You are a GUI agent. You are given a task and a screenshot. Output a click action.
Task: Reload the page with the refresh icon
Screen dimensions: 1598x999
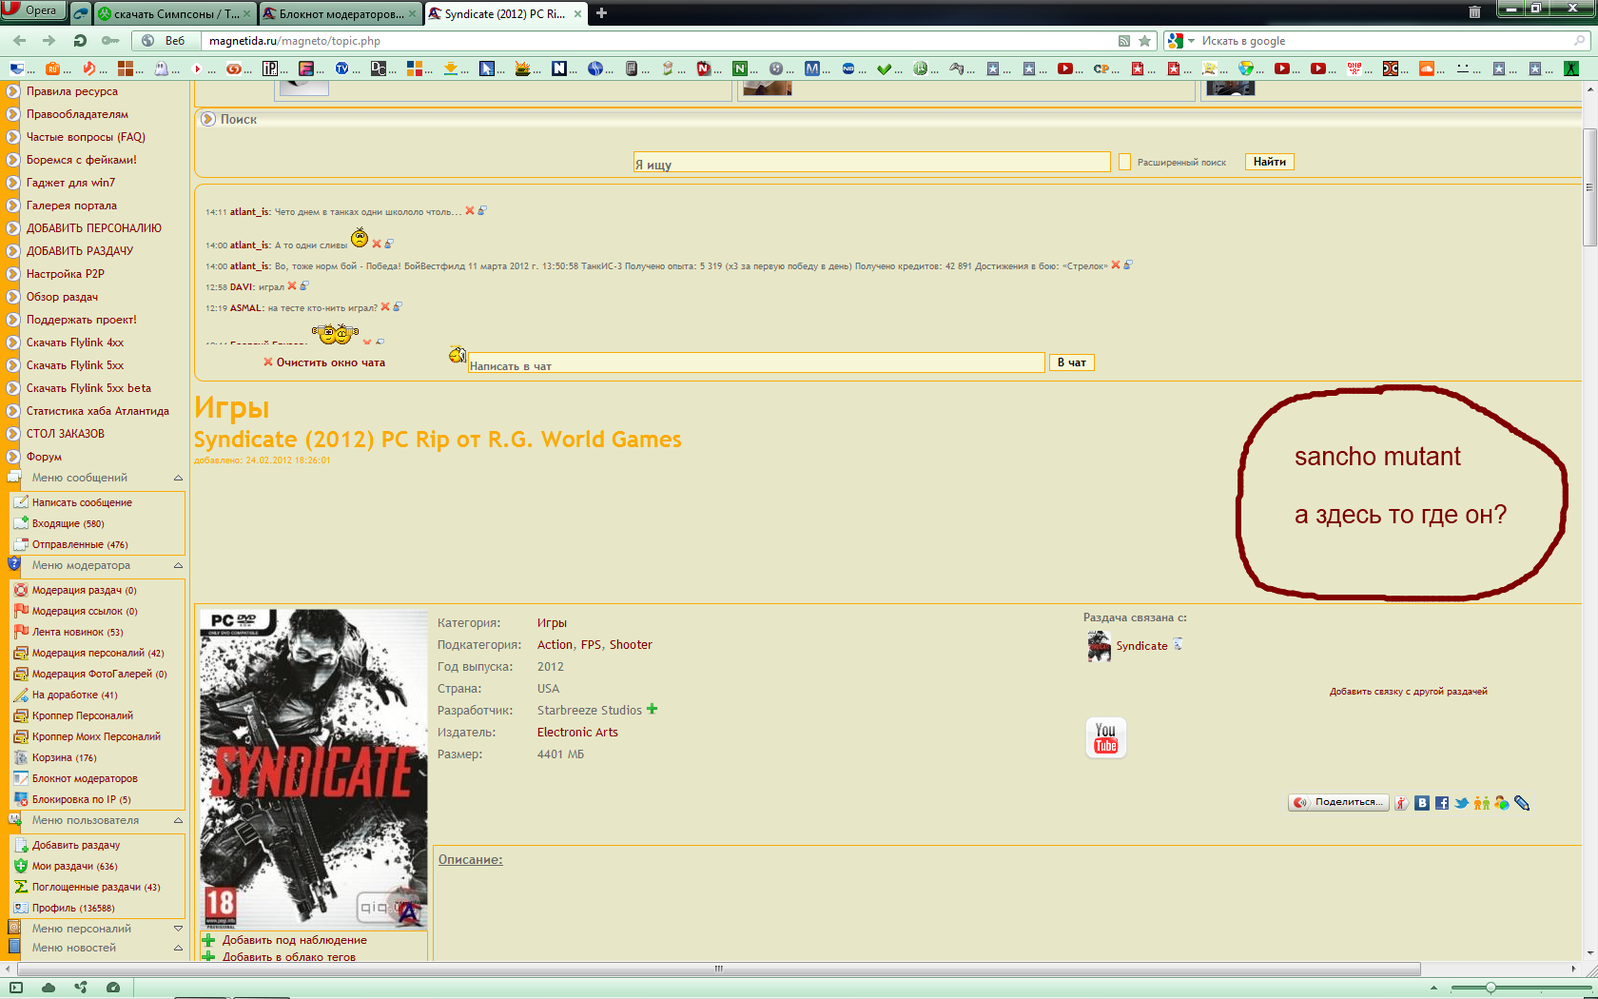click(80, 41)
